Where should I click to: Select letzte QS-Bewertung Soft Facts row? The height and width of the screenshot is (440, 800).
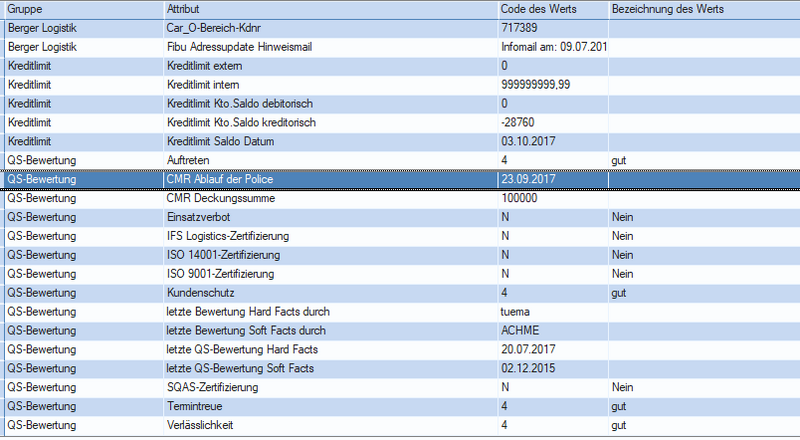pos(402,368)
